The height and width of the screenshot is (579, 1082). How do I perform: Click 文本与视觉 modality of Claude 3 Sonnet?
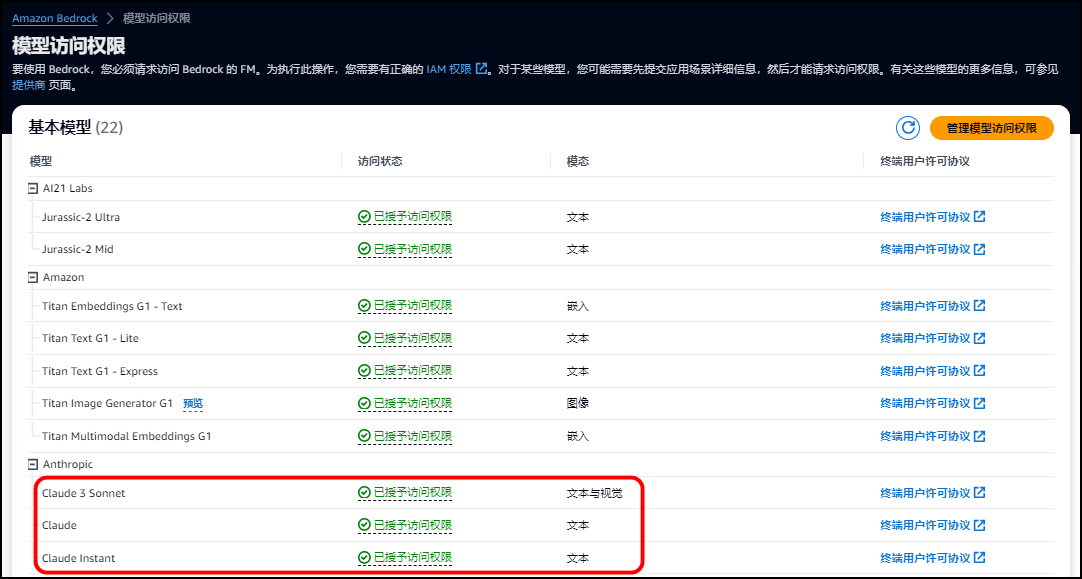pos(594,493)
